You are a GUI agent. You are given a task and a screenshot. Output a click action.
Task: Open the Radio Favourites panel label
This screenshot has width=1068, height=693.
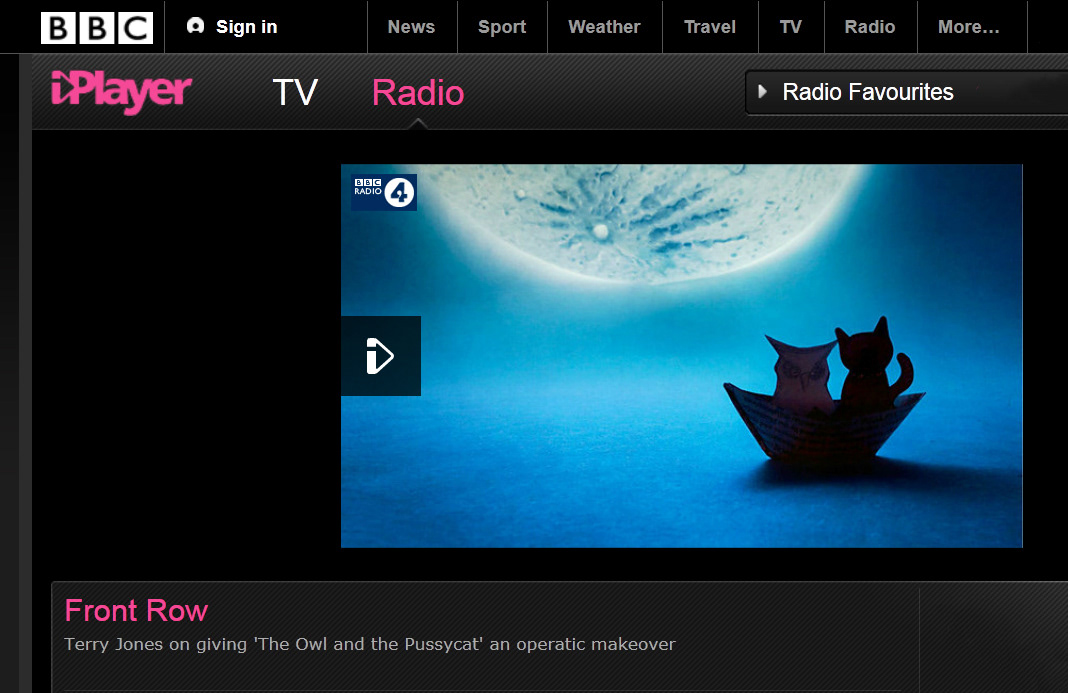click(x=868, y=91)
